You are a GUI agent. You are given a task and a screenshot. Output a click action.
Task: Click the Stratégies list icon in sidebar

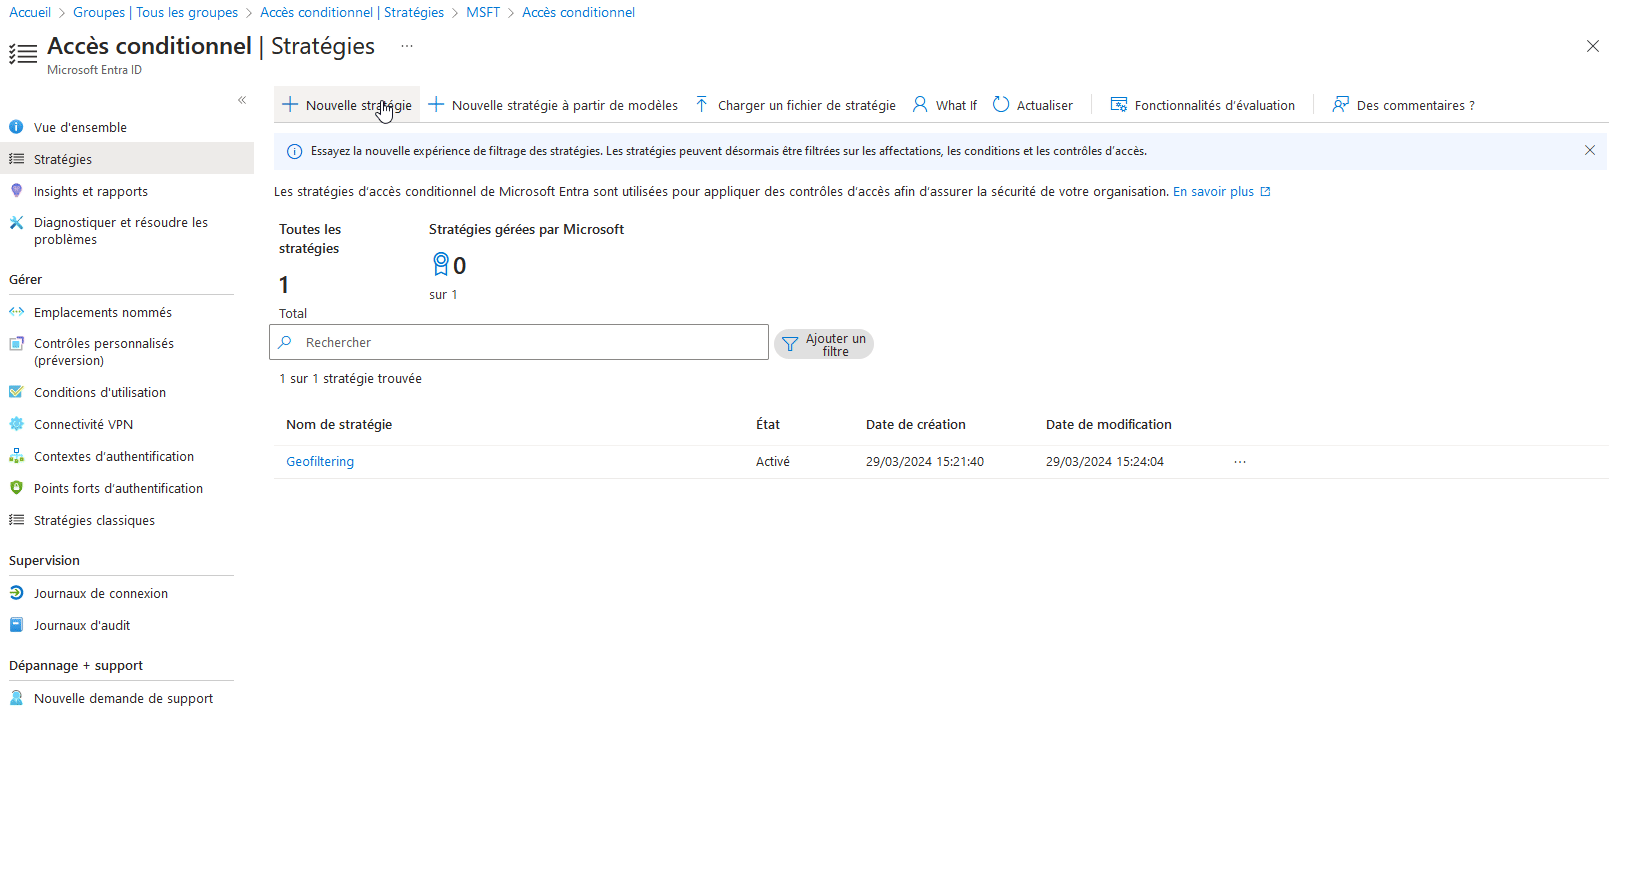click(x=16, y=159)
